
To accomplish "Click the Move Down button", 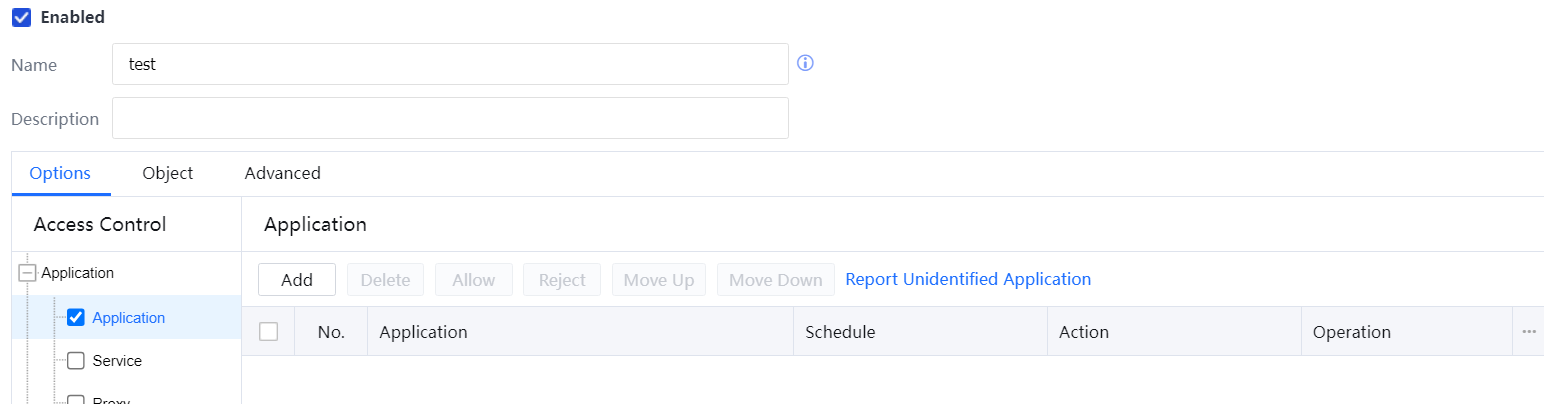I will coord(775,280).
